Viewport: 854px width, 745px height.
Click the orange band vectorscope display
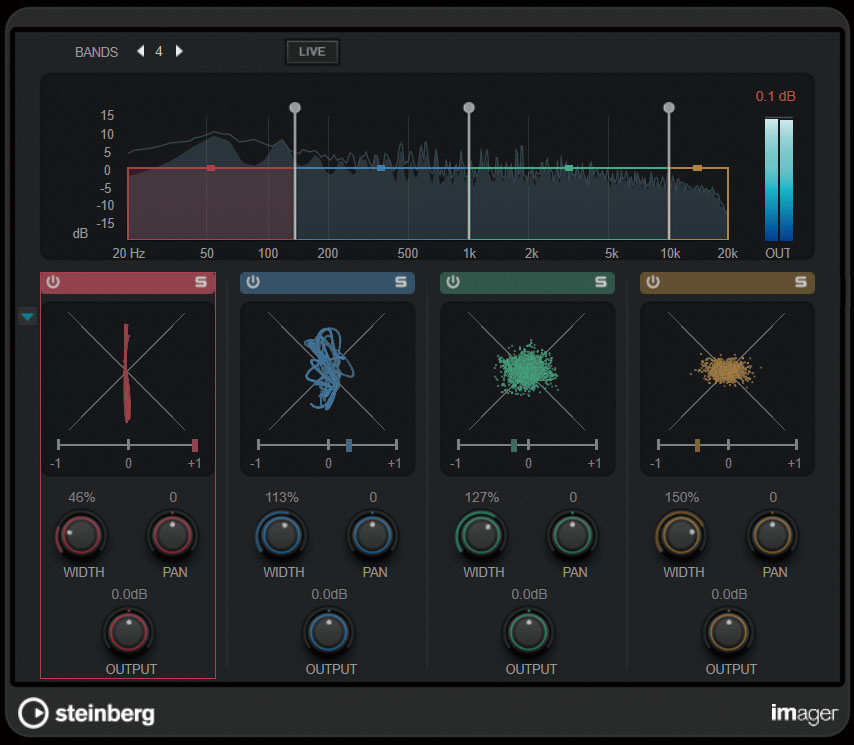[727, 371]
